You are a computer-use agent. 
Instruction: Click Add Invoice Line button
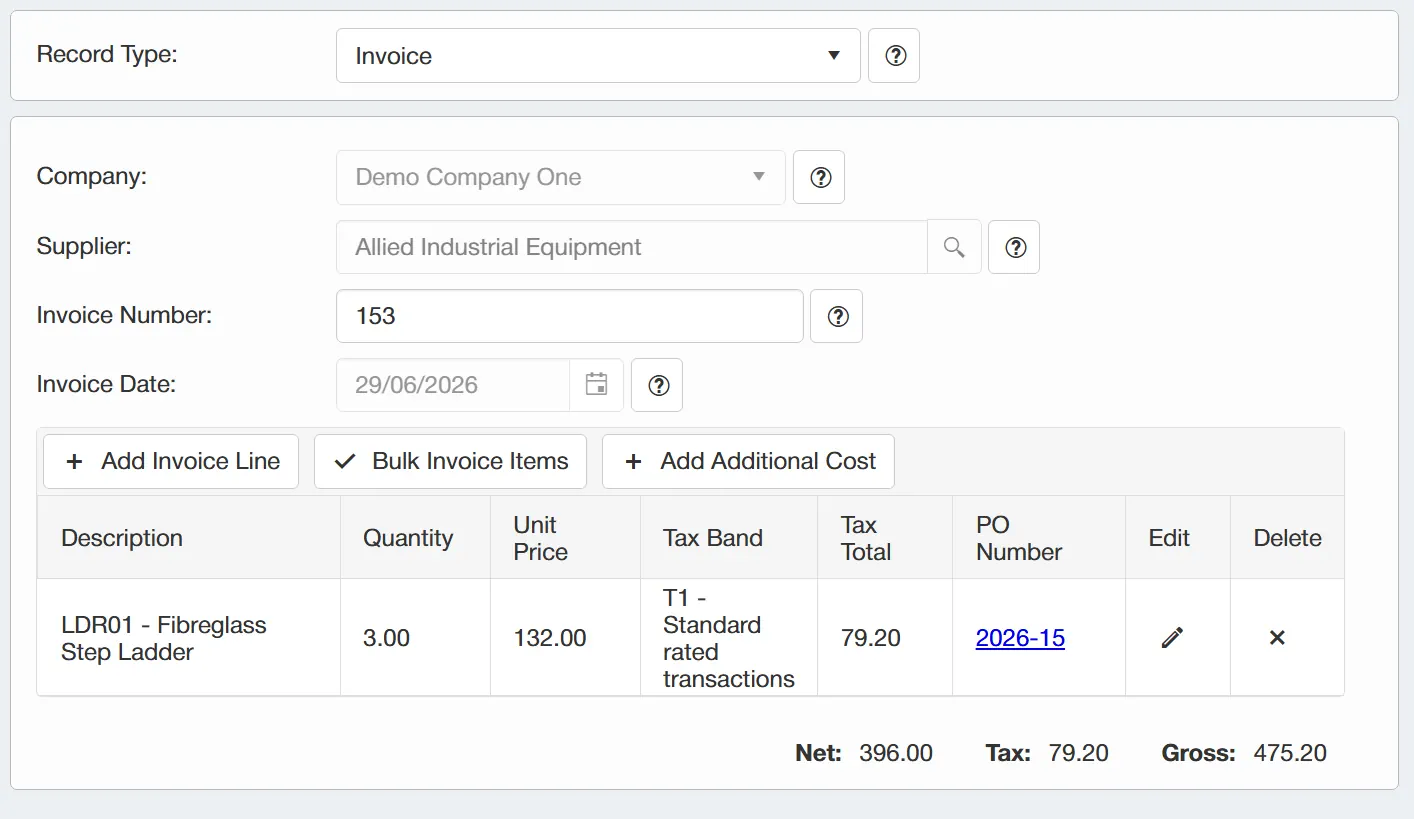tap(171, 461)
